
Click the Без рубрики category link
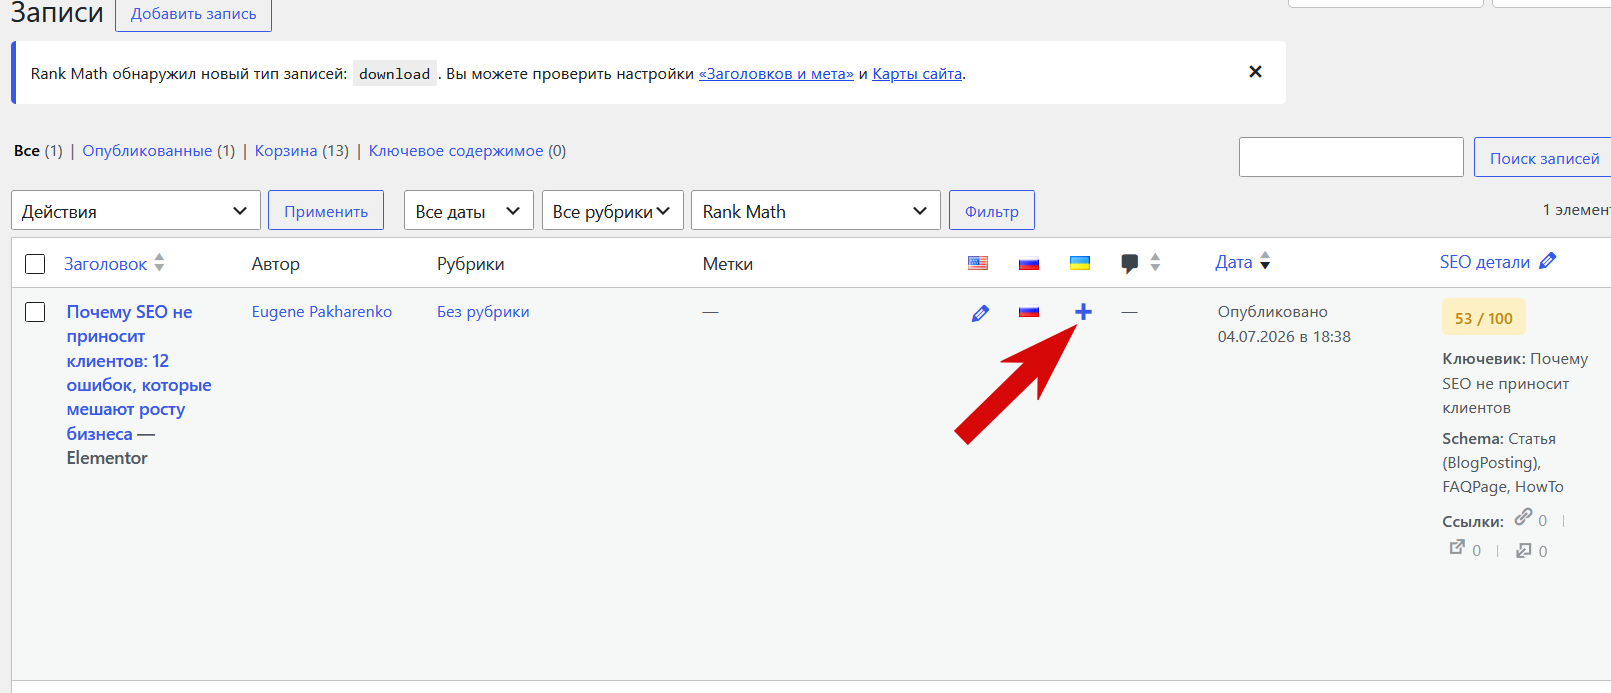pyautogui.click(x=483, y=312)
